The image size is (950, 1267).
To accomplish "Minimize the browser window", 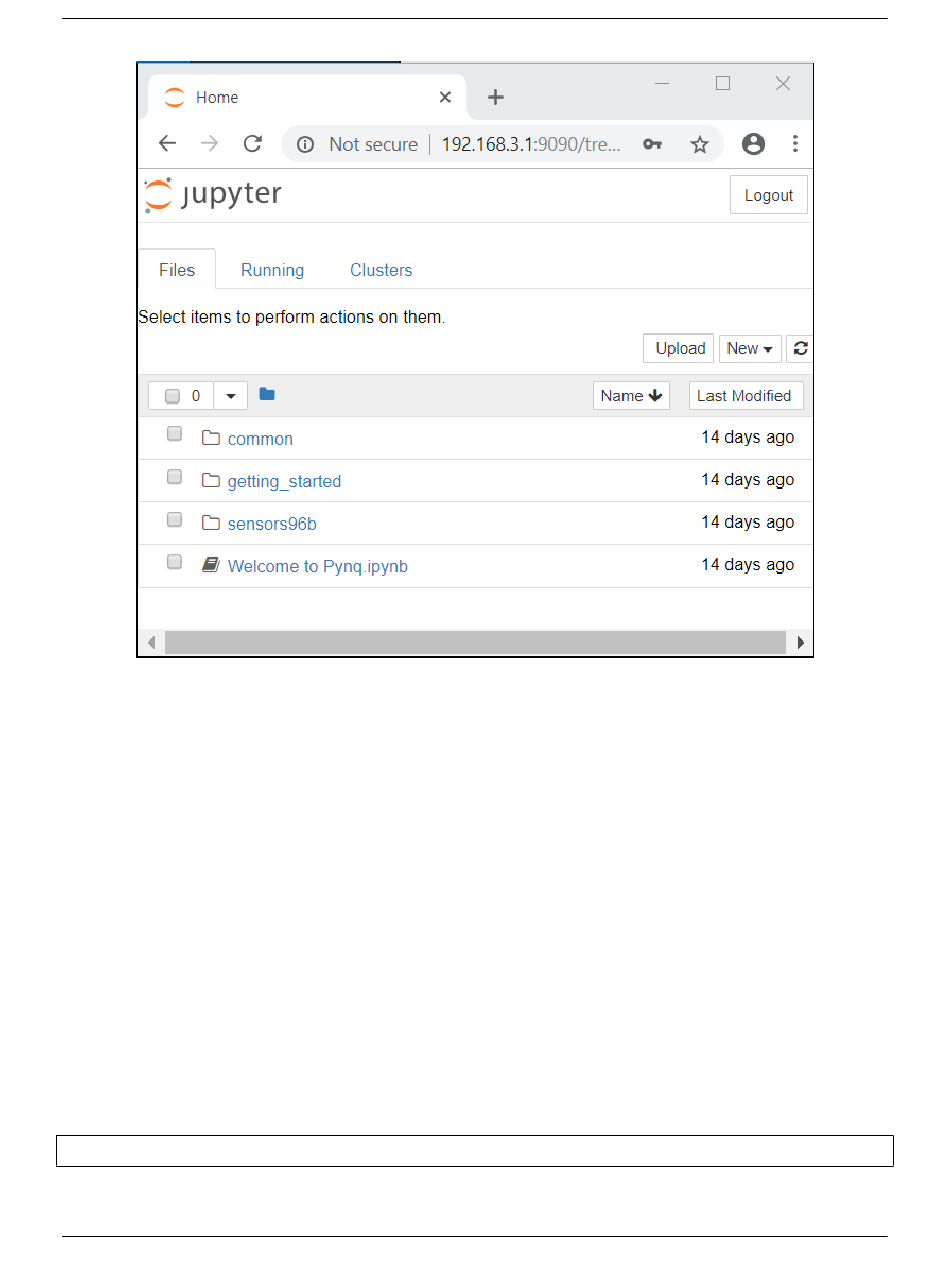I will pos(662,84).
